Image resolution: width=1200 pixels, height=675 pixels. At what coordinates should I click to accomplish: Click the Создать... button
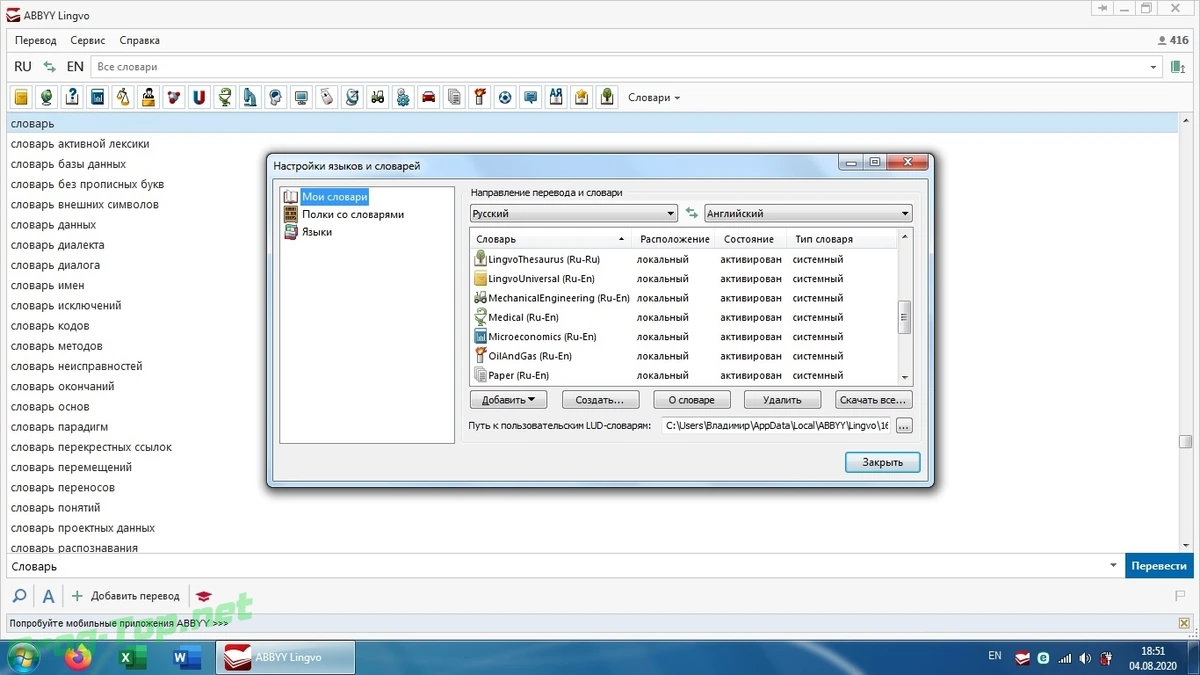(x=600, y=400)
